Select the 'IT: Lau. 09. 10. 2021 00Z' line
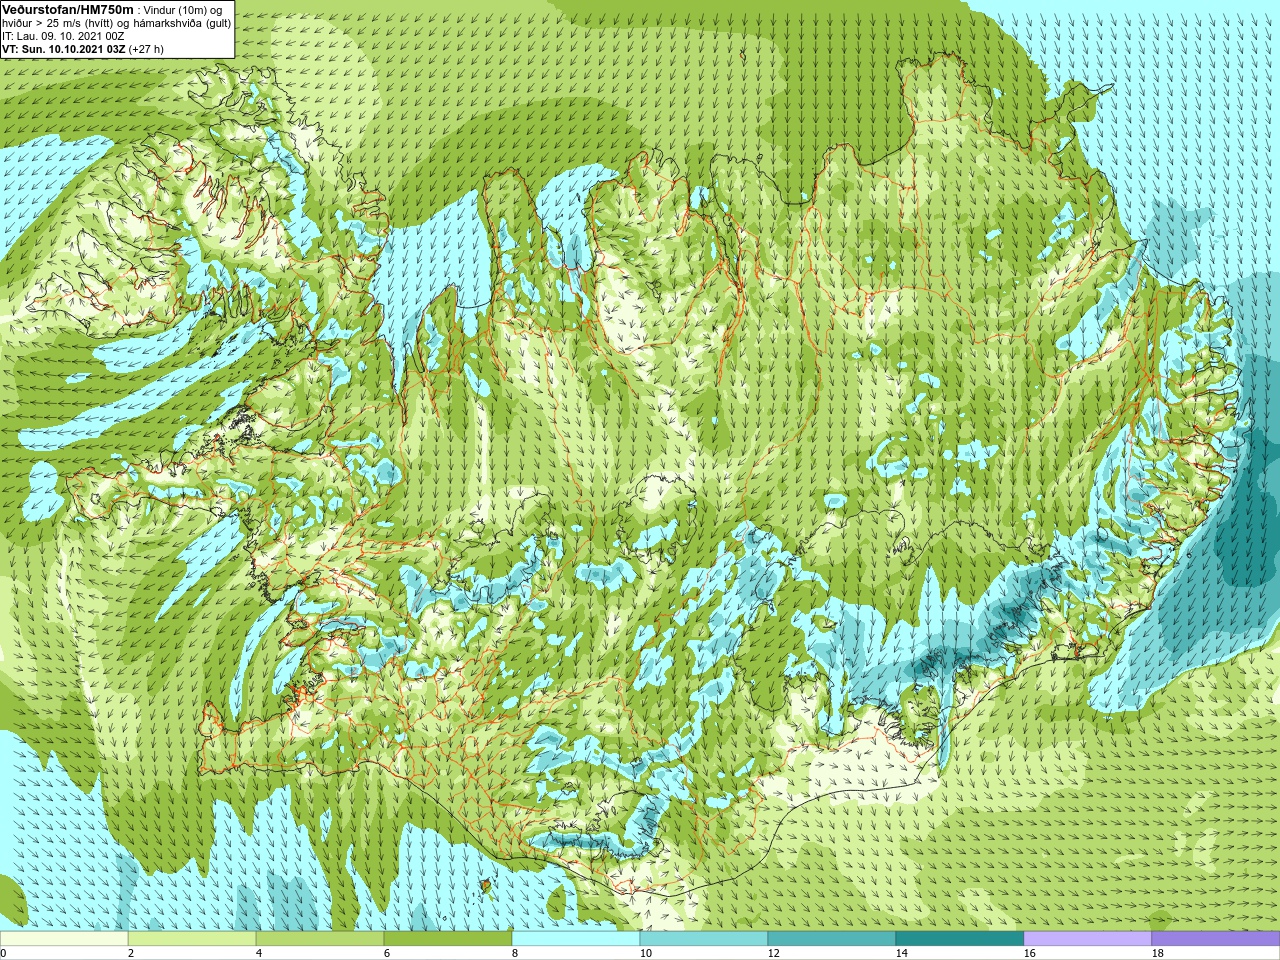Viewport: 1280px width, 960px height. coord(62,35)
